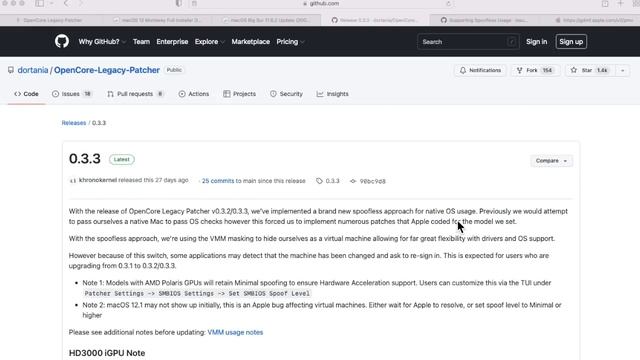Switch to the Projects tab
640x360 pixels.
(240, 94)
